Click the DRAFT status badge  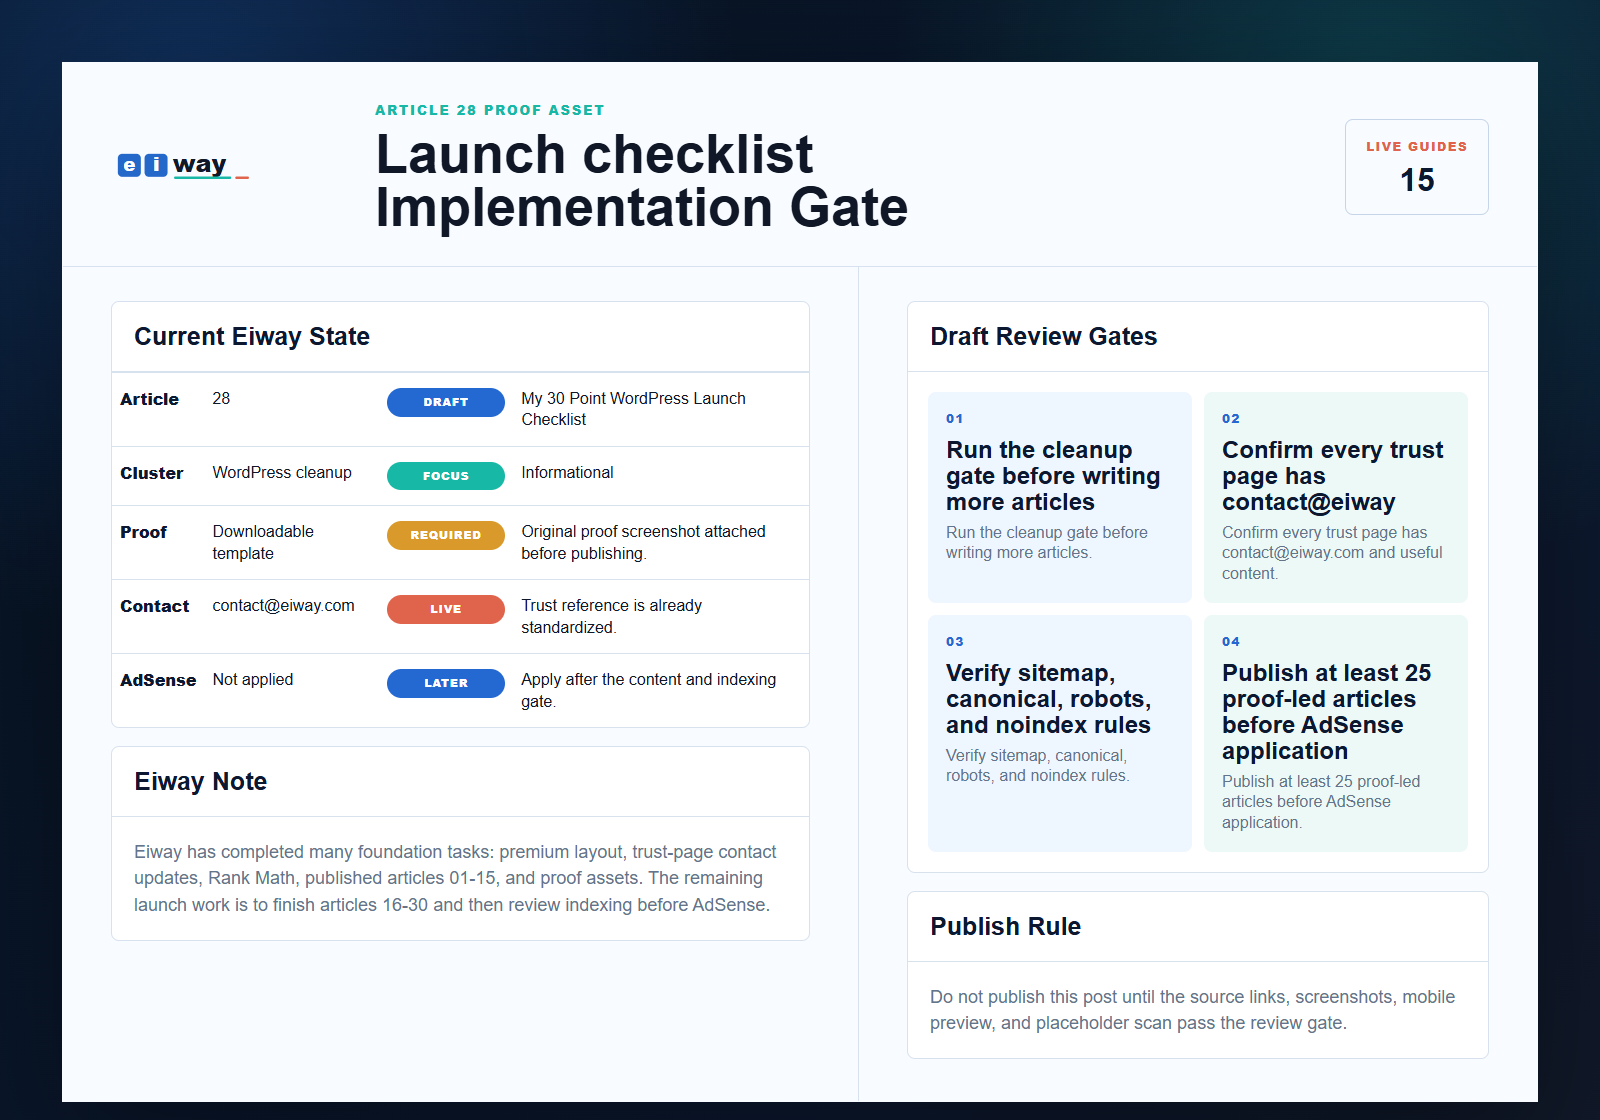pyautogui.click(x=446, y=402)
